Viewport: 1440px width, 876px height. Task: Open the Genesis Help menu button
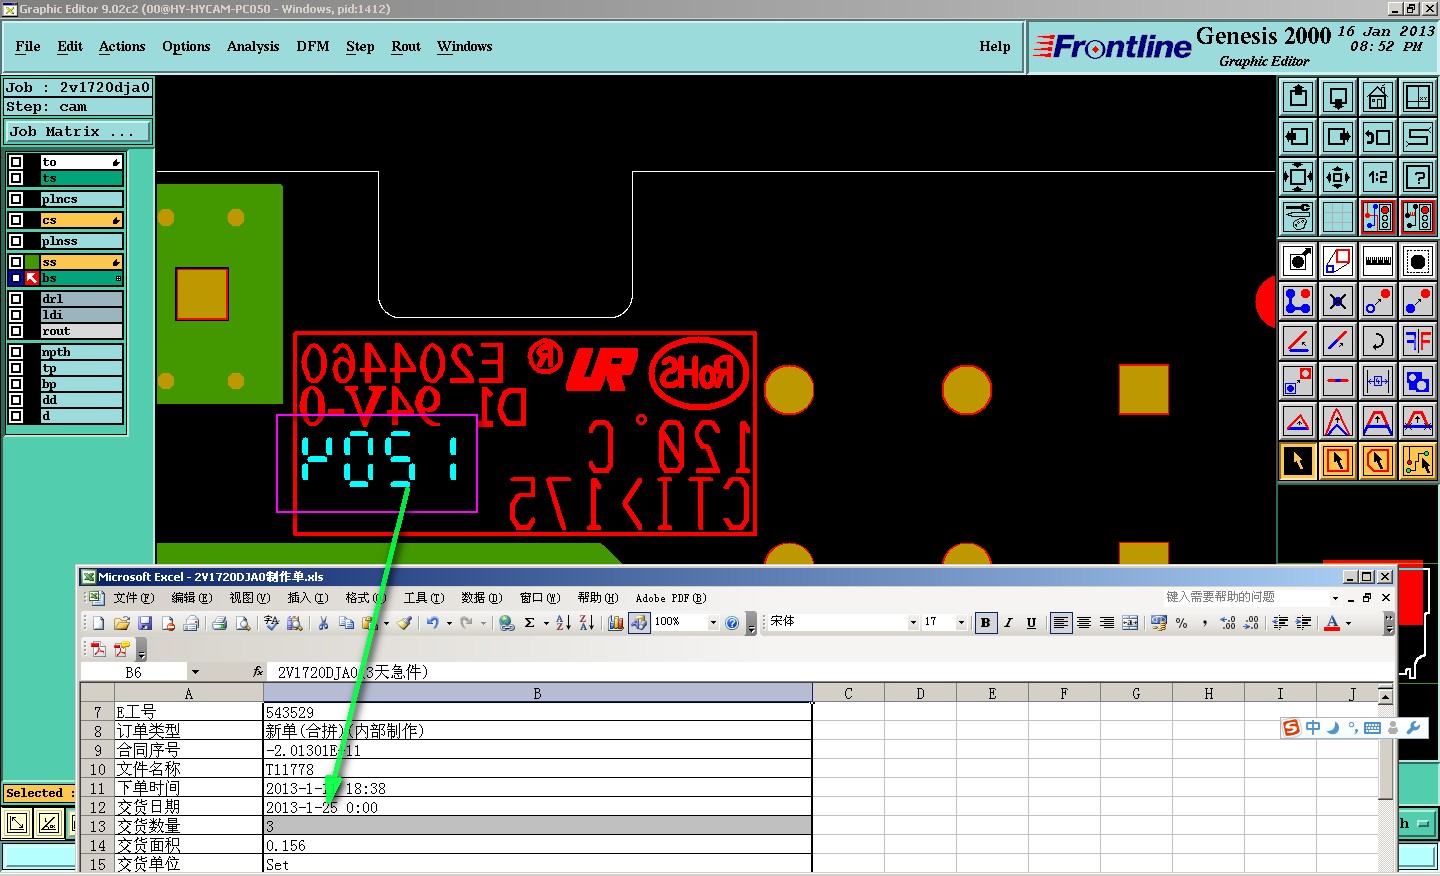[x=995, y=46]
